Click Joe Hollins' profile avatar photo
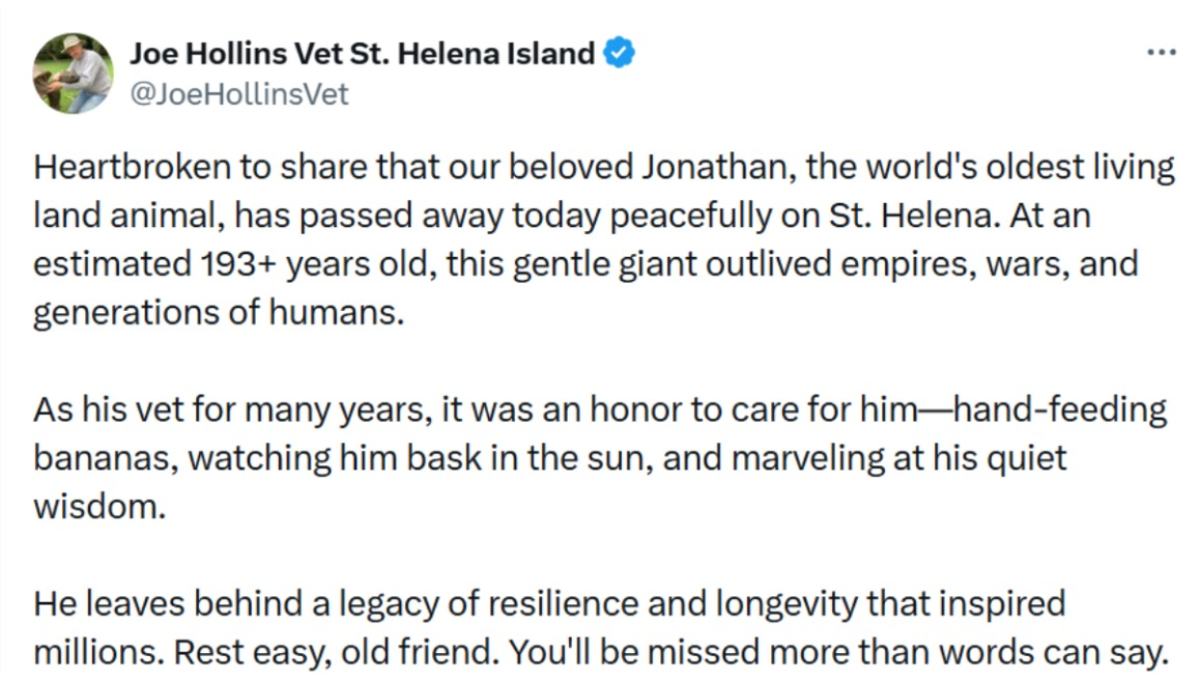Viewport: 1200px width, 675px height. (73, 73)
